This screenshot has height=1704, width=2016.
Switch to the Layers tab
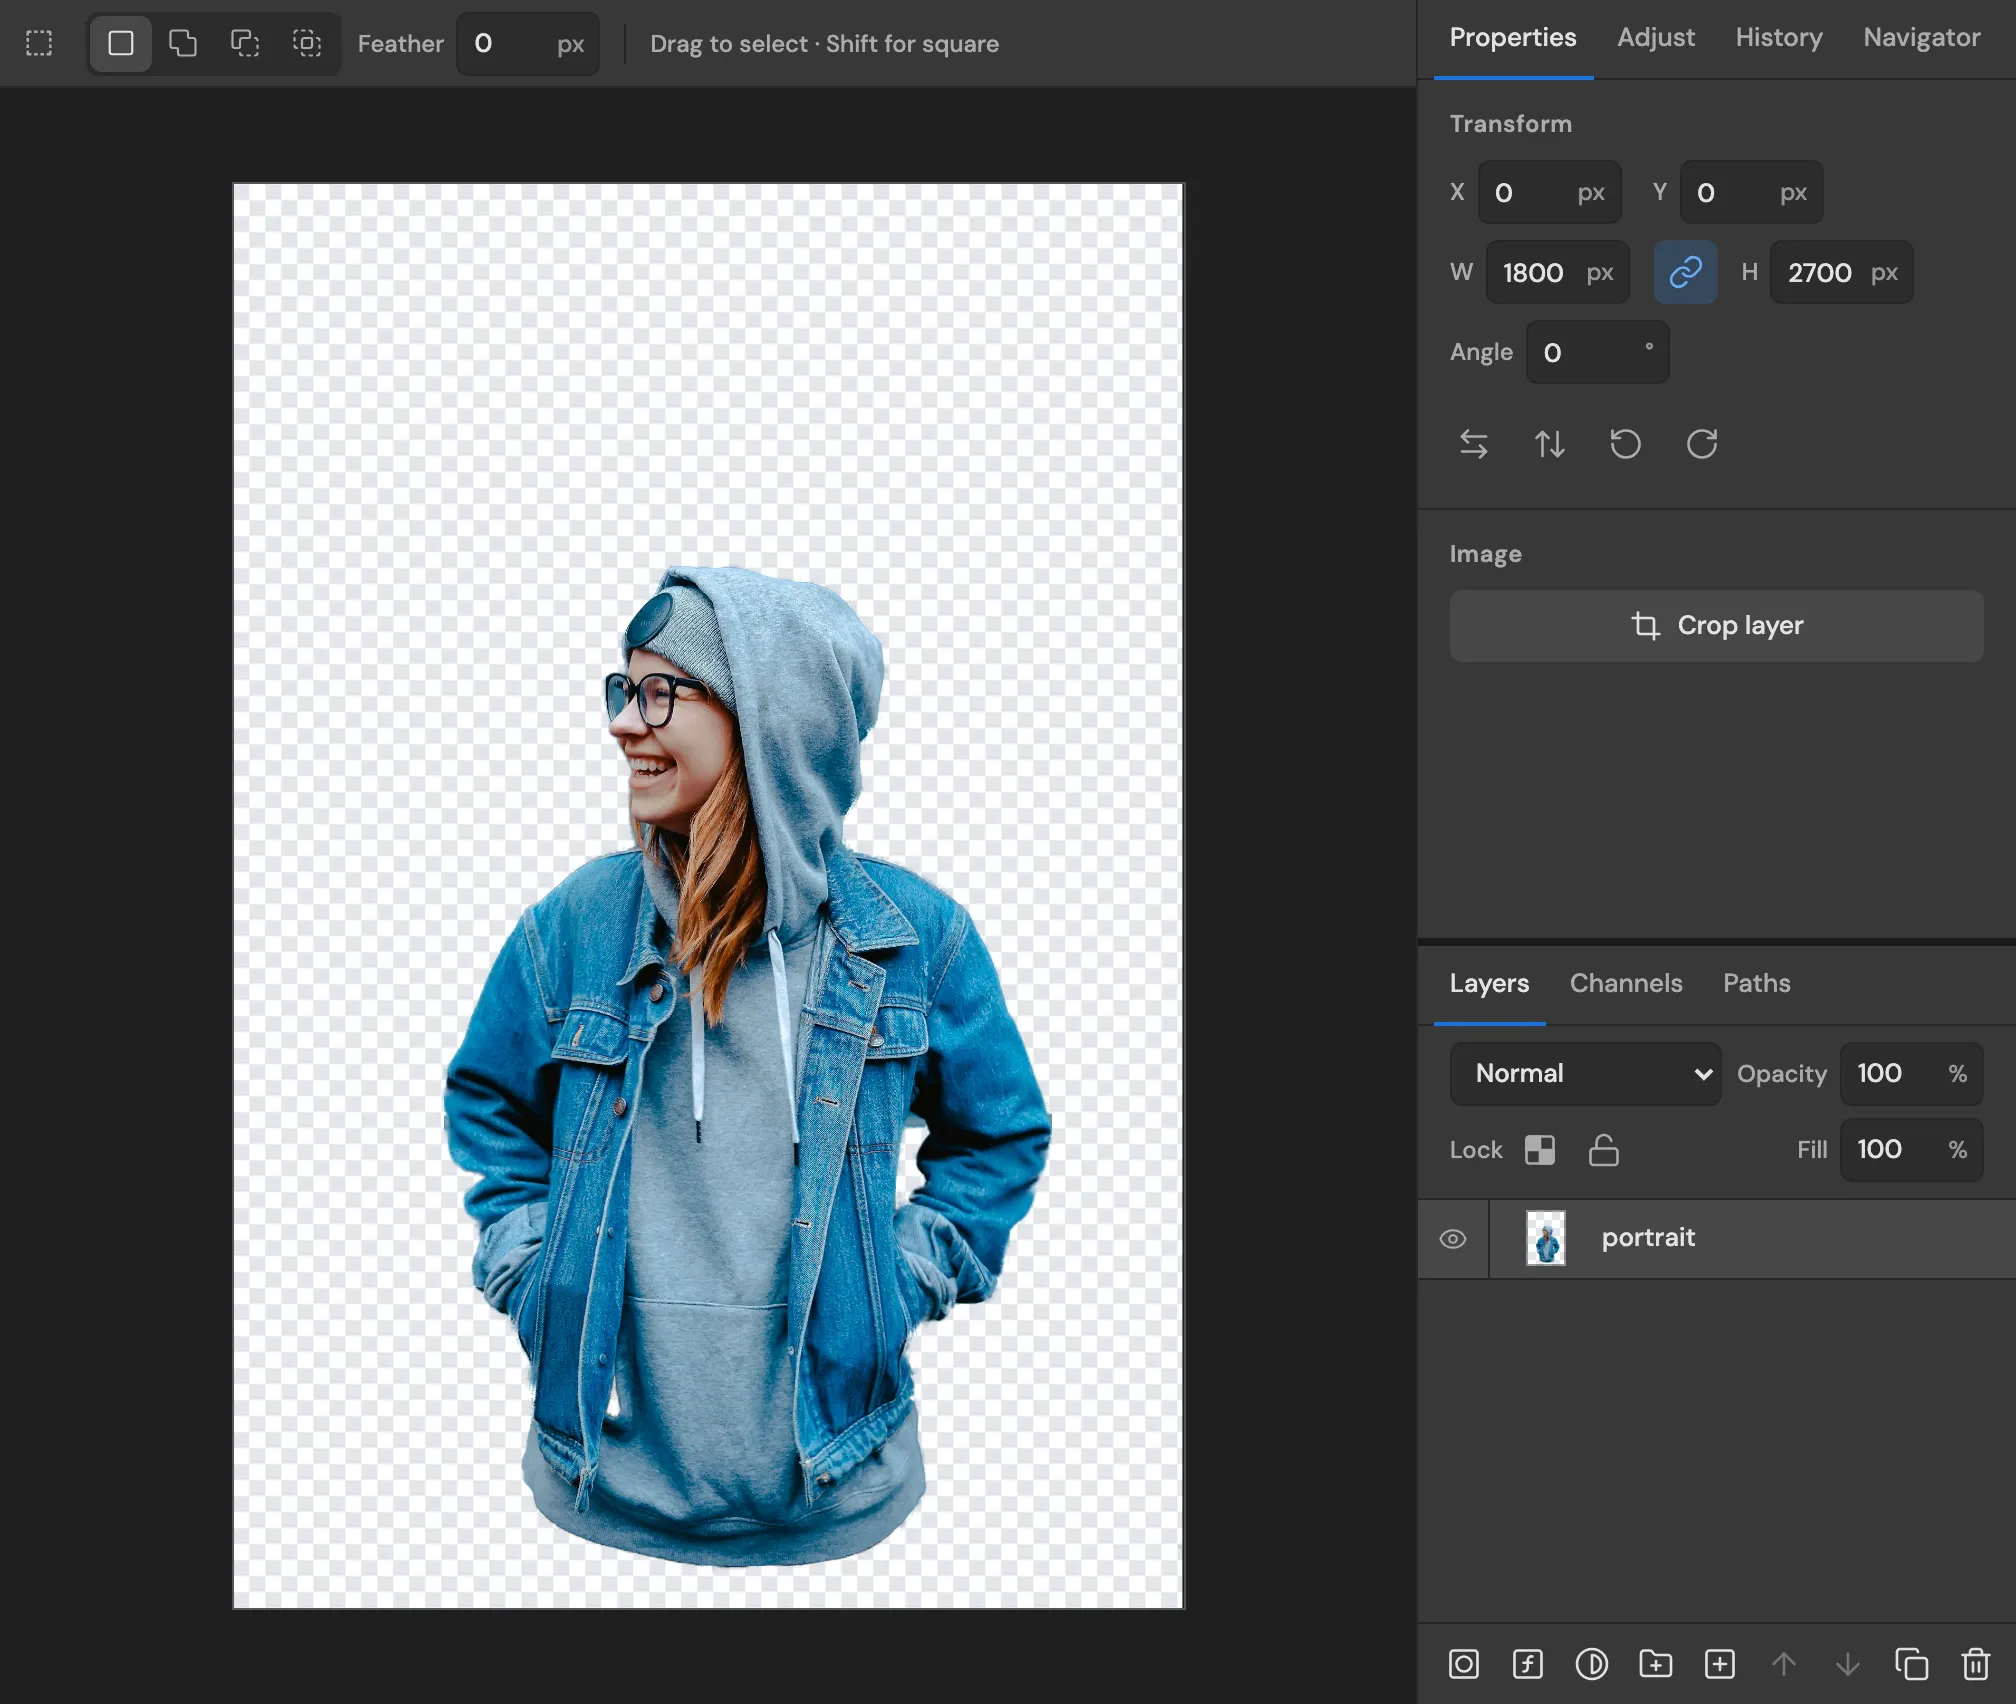click(1489, 984)
